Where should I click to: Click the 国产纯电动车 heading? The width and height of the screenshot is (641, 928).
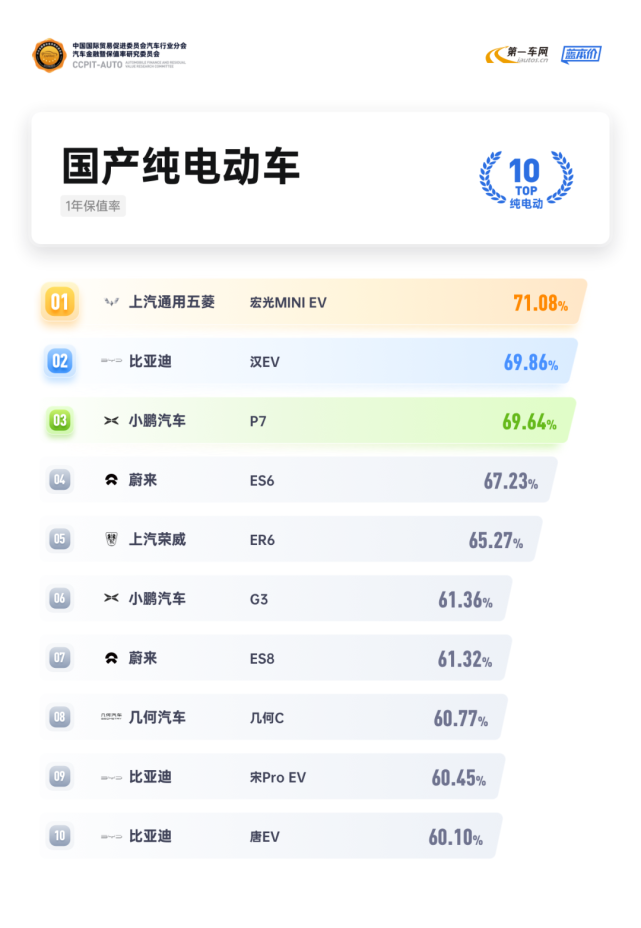(x=181, y=166)
